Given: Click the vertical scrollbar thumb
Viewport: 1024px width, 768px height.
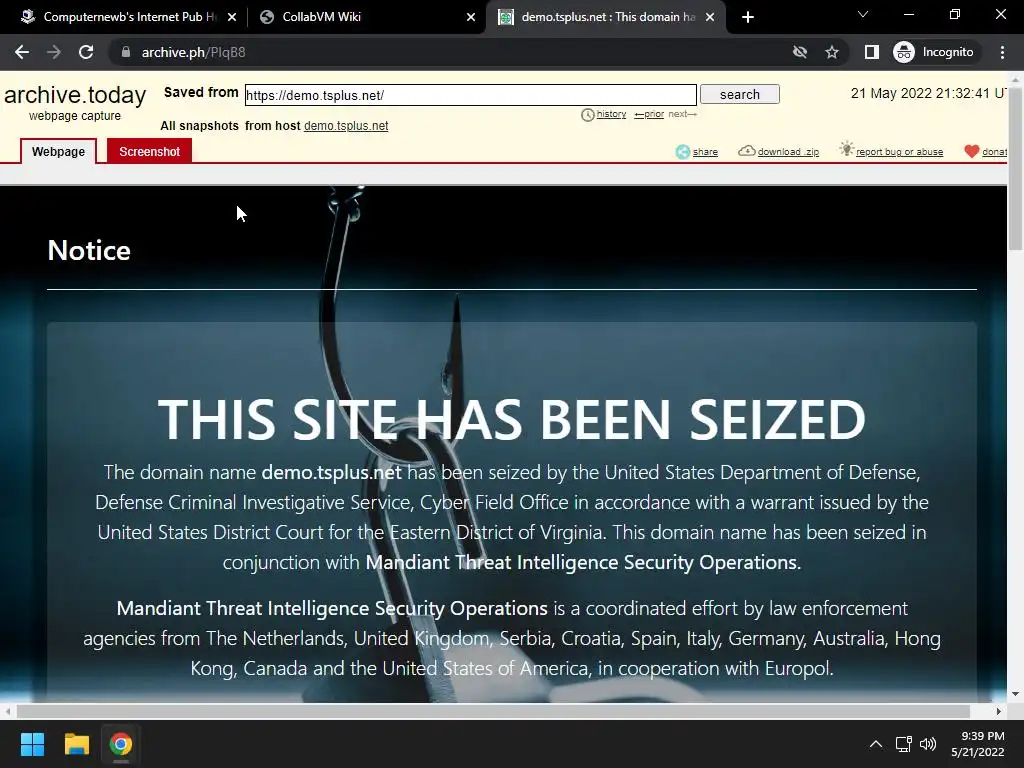Looking at the screenshot, I should point(1015,167).
